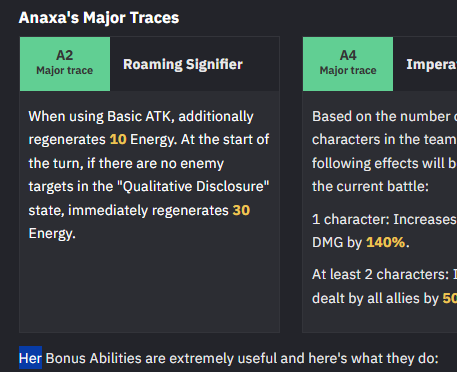Click the dealt by all allies text
The image size is (457, 372).
[x=375, y=298]
